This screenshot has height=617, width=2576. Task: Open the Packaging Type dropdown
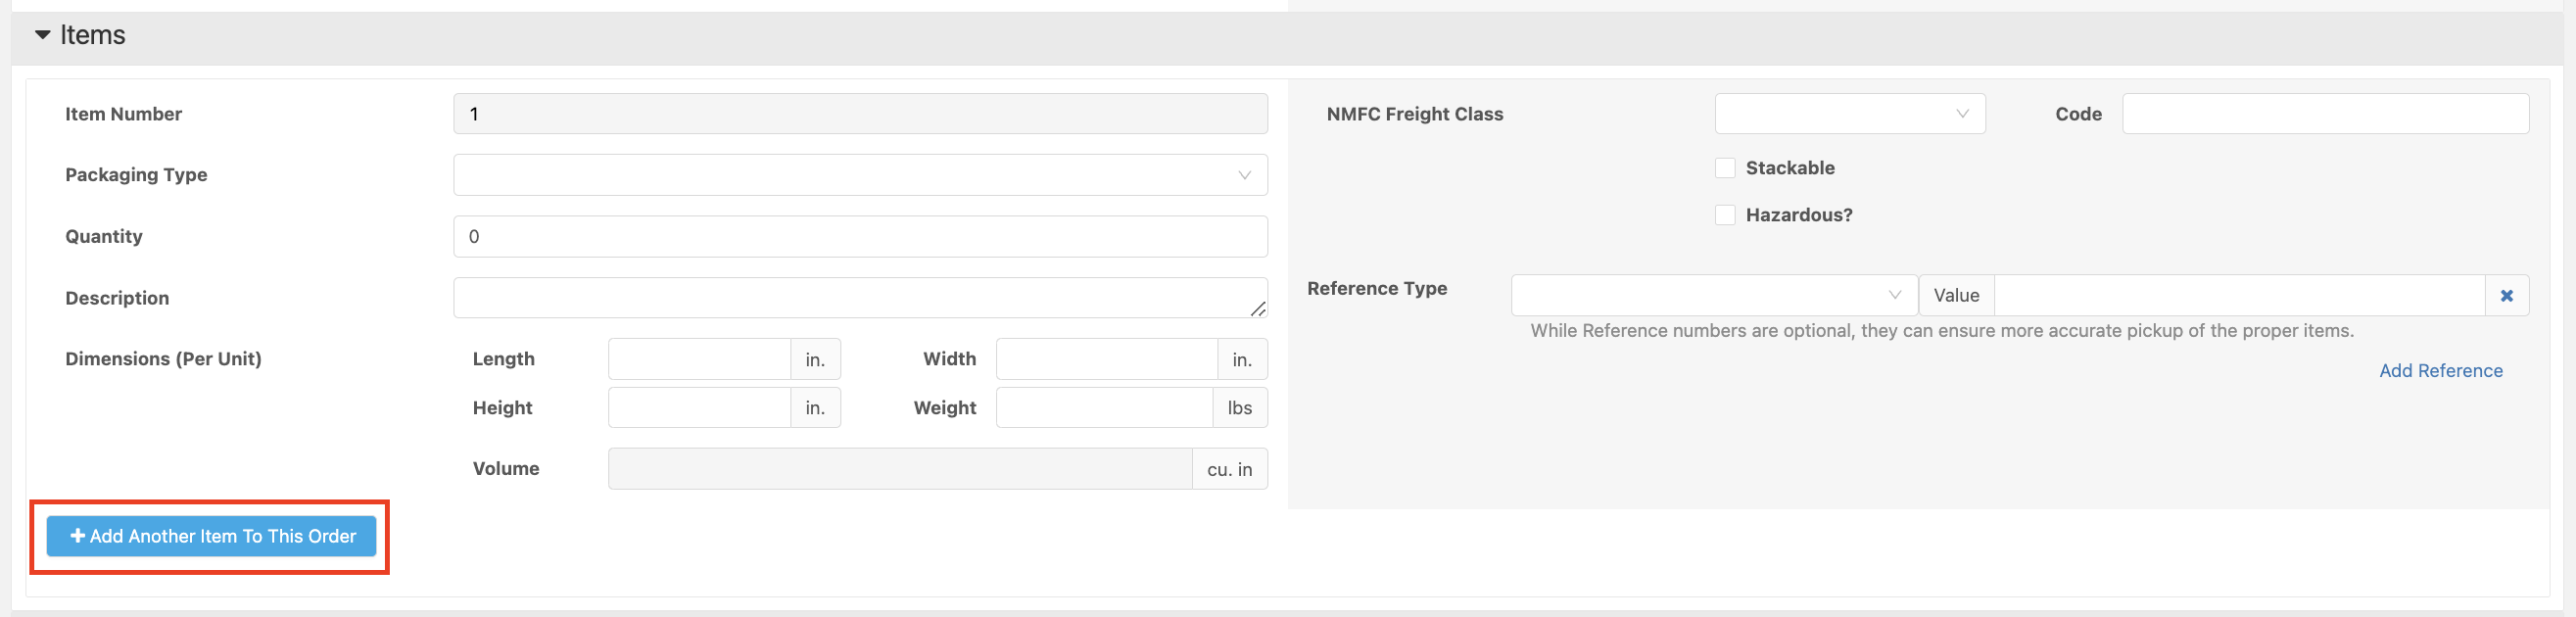point(860,175)
